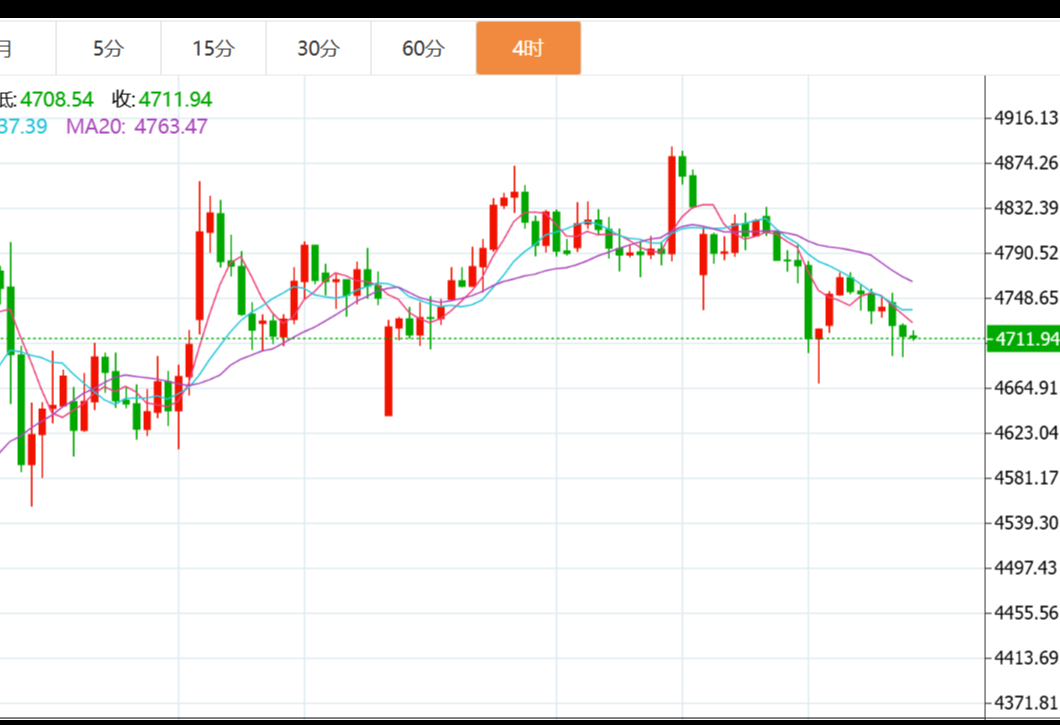Screen dimensions: 1060x725
Task: Choose the 60分 timeframe tab
Action: [423, 48]
